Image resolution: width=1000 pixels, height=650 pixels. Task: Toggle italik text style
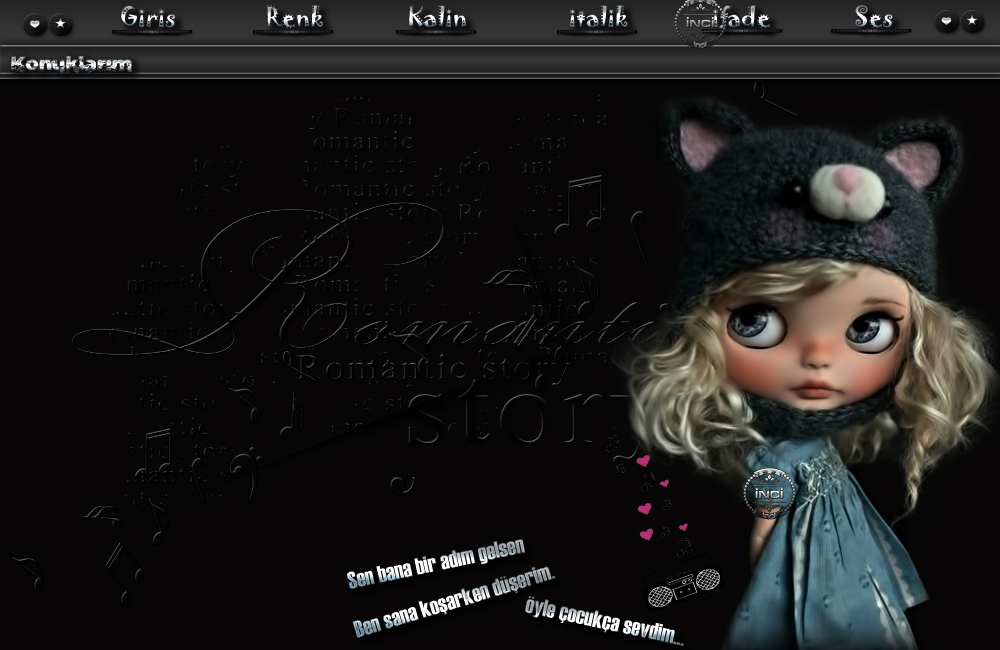[x=597, y=18]
